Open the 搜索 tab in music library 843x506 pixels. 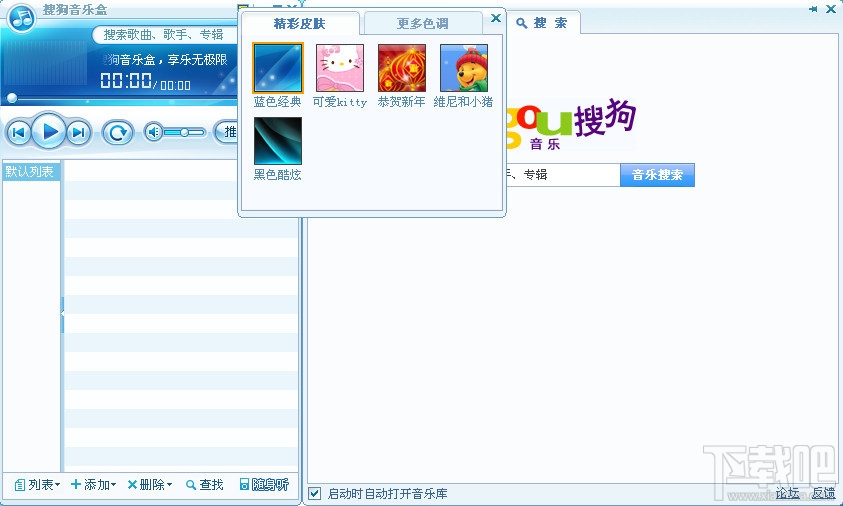tap(542, 23)
